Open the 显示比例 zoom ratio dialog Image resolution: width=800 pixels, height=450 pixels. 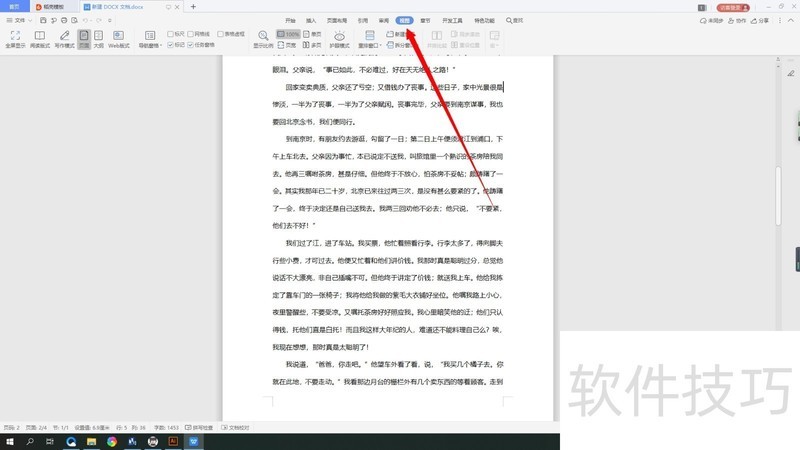(263, 39)
